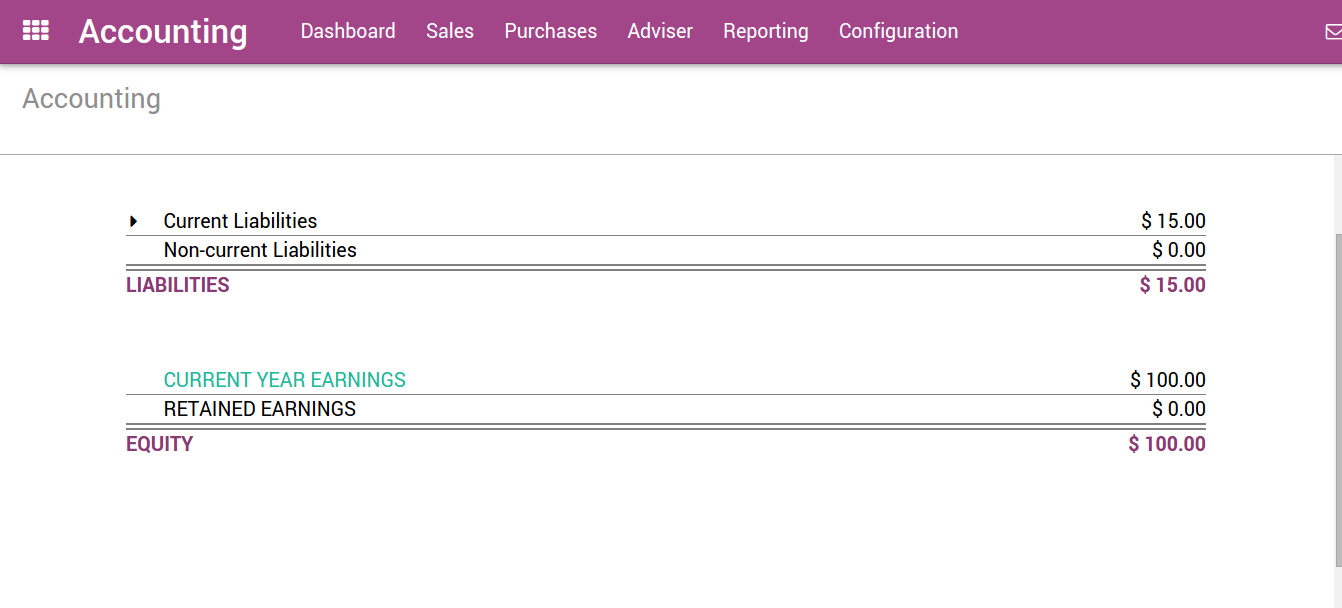This screenshot has width=1342, height=608.
Task: Open the Adviser menu
Action: tap(660, 31)
